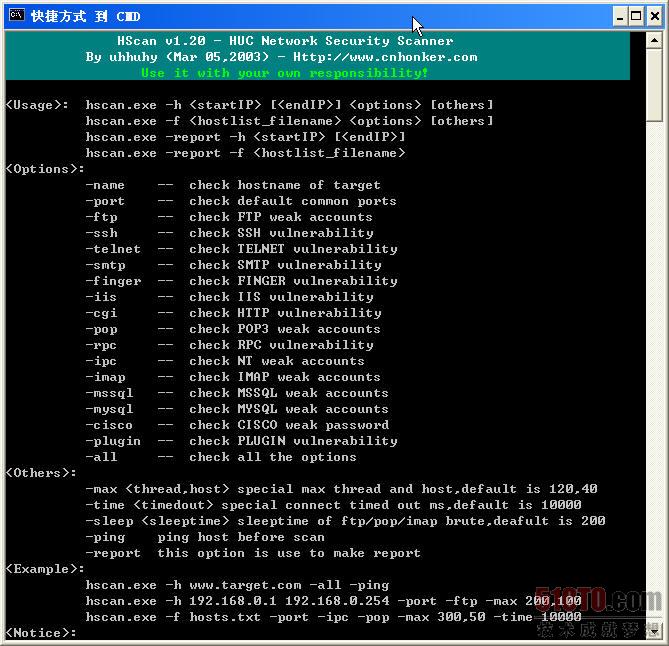
Task: Click the scrollbar down arrow
Action: pyautogui.click(x=654, y=631)
